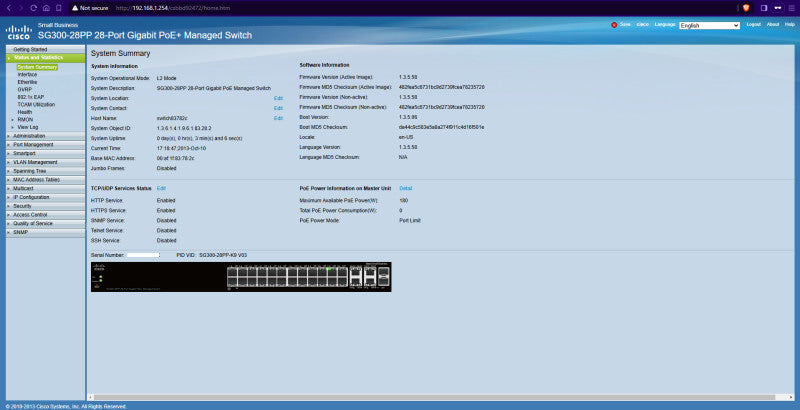The width and height of the screenshot is (800, 410).
Task: Open the Brave Shields lion icon
Action: click(746, 8)
